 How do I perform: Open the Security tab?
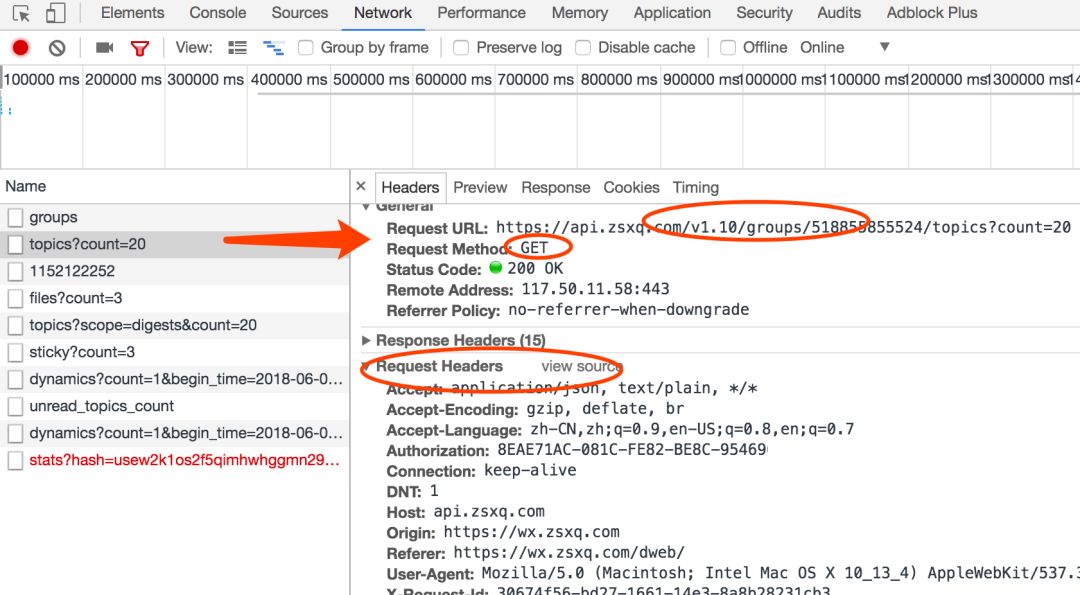click(765, 13)
